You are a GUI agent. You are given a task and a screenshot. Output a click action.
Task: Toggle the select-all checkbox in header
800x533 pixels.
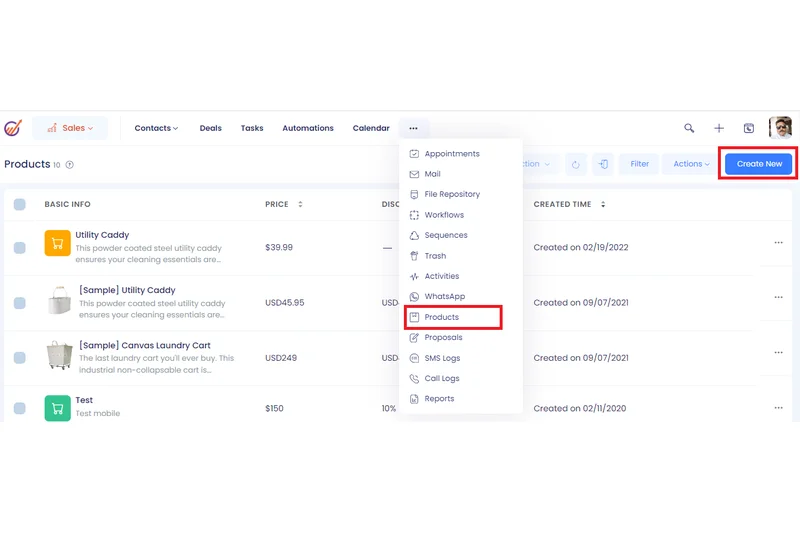(20, 205)
